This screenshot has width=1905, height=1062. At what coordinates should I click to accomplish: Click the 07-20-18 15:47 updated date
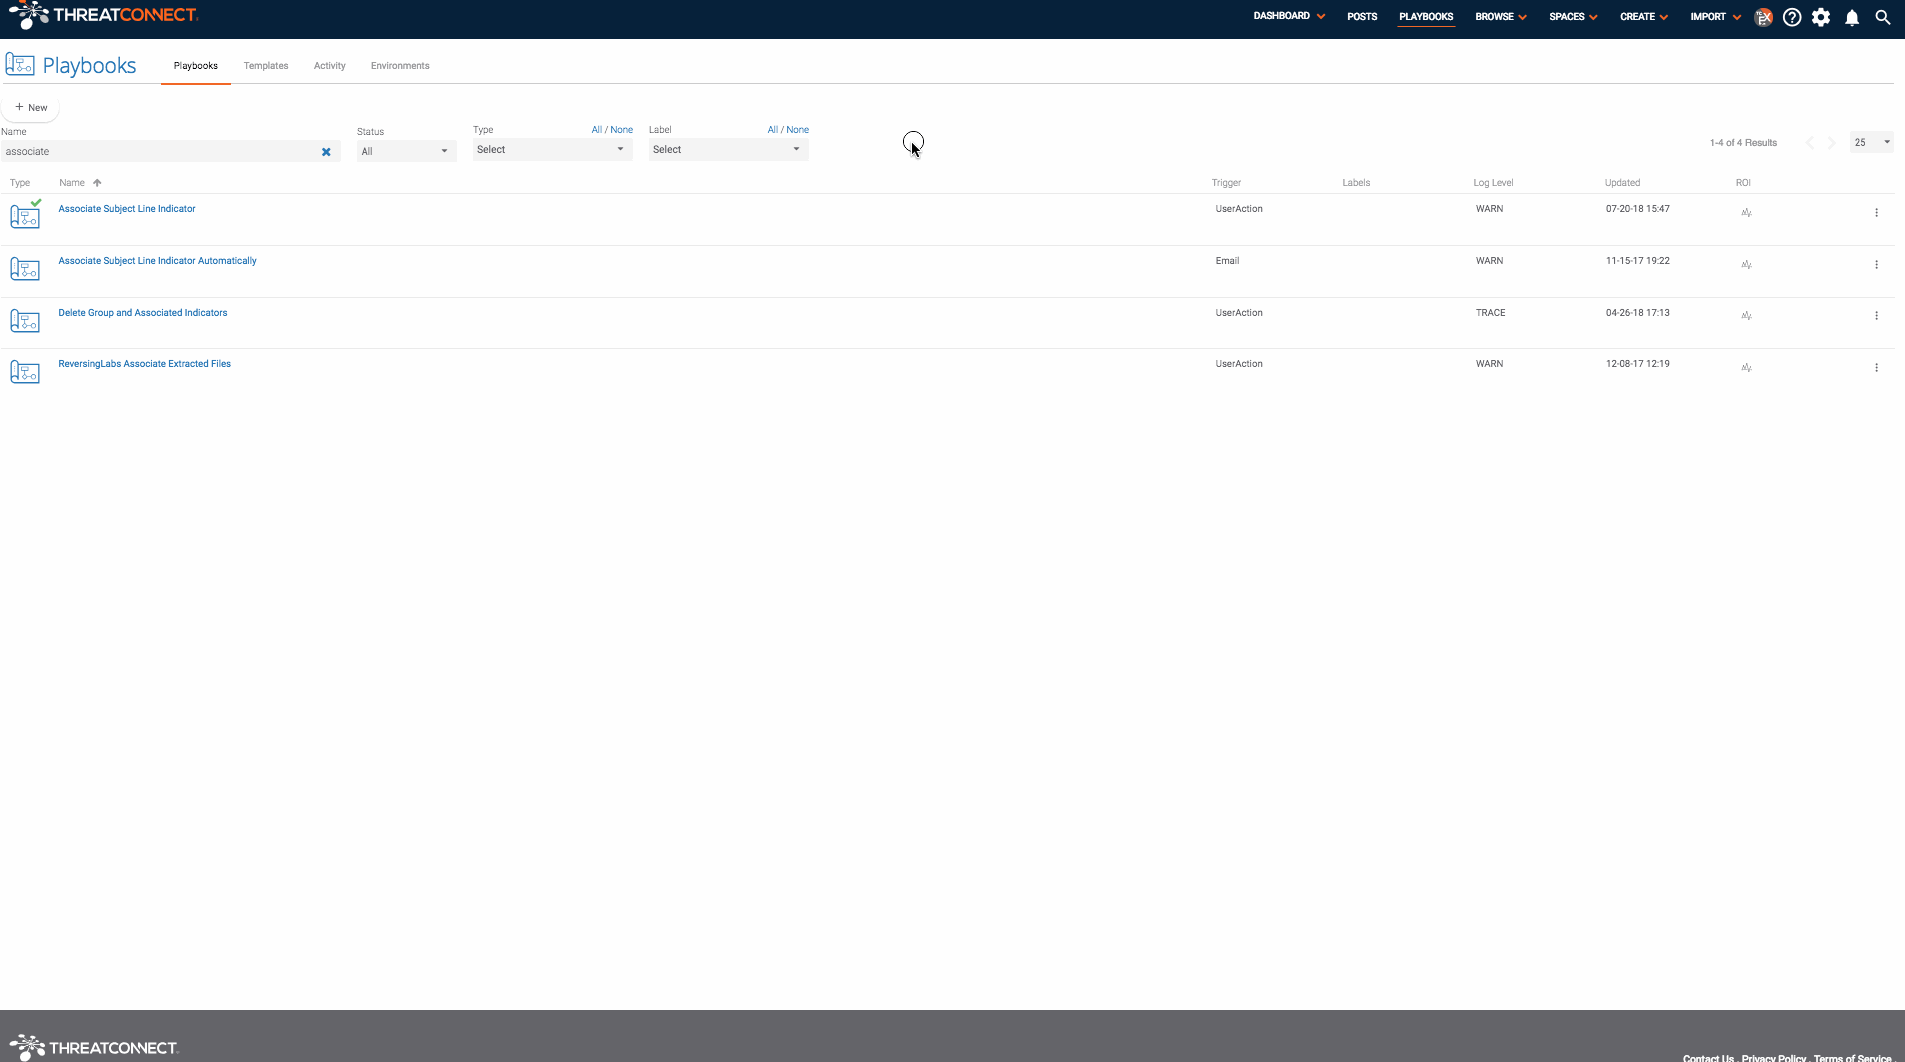click(x=1638, y=209)
